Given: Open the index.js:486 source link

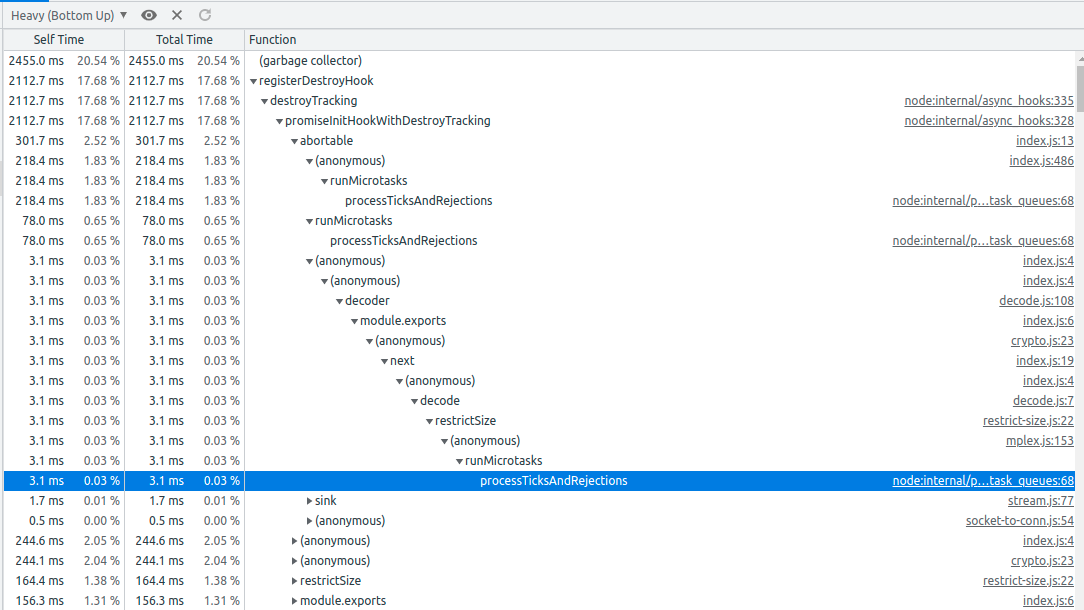Looking at the screenshot, I should point(1041,161).
